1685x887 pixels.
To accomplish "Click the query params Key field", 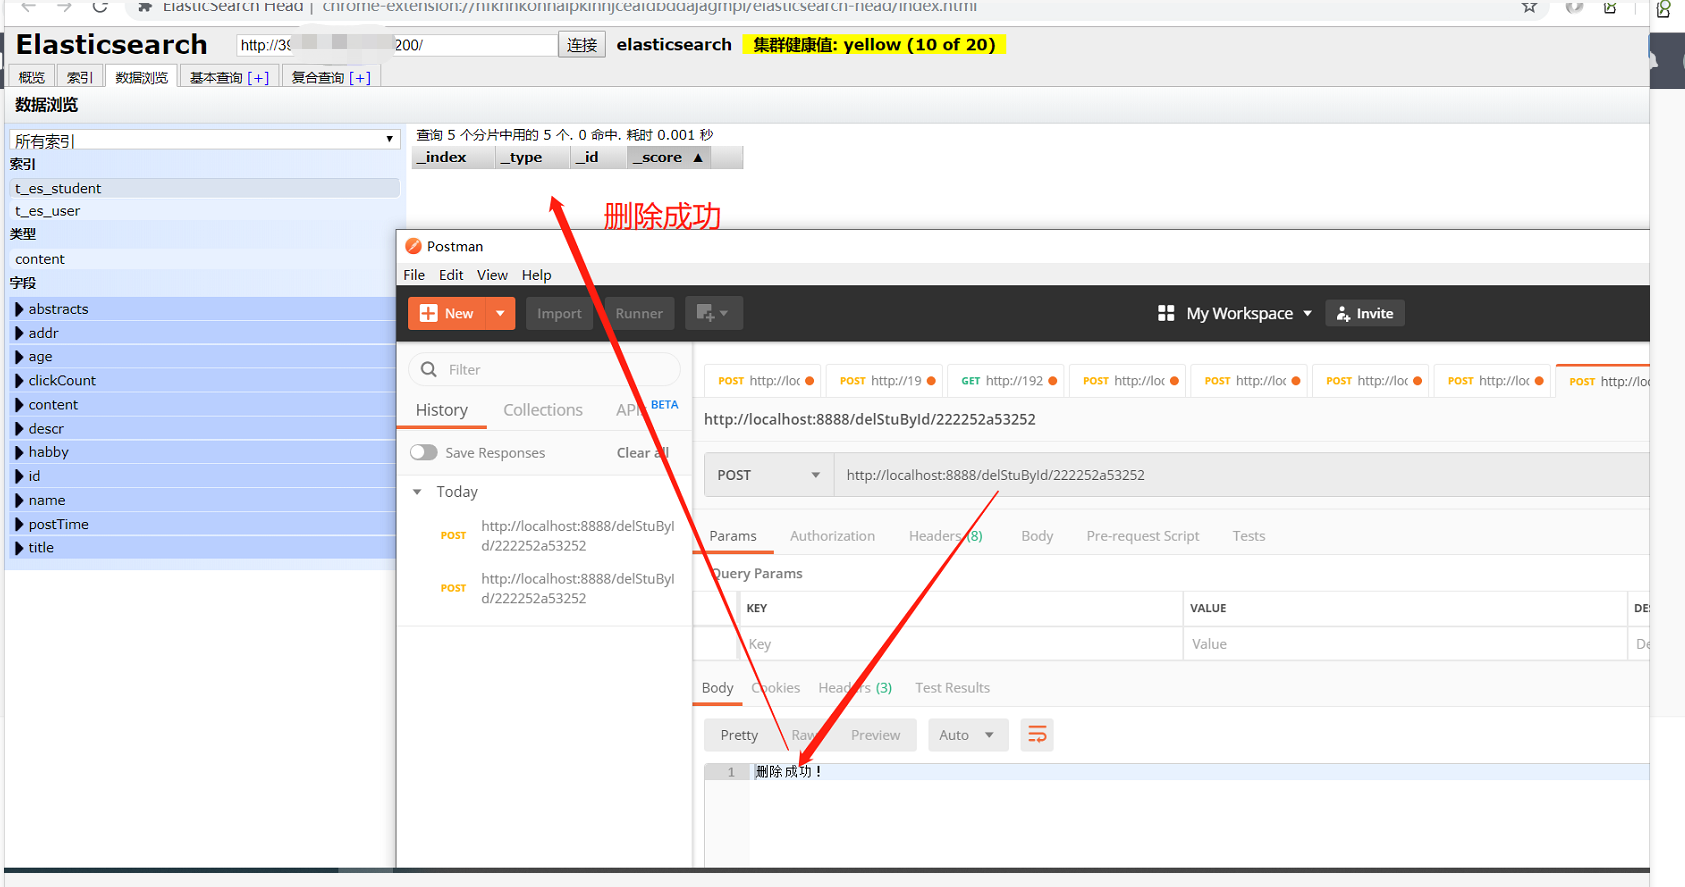I will [960, 644].
